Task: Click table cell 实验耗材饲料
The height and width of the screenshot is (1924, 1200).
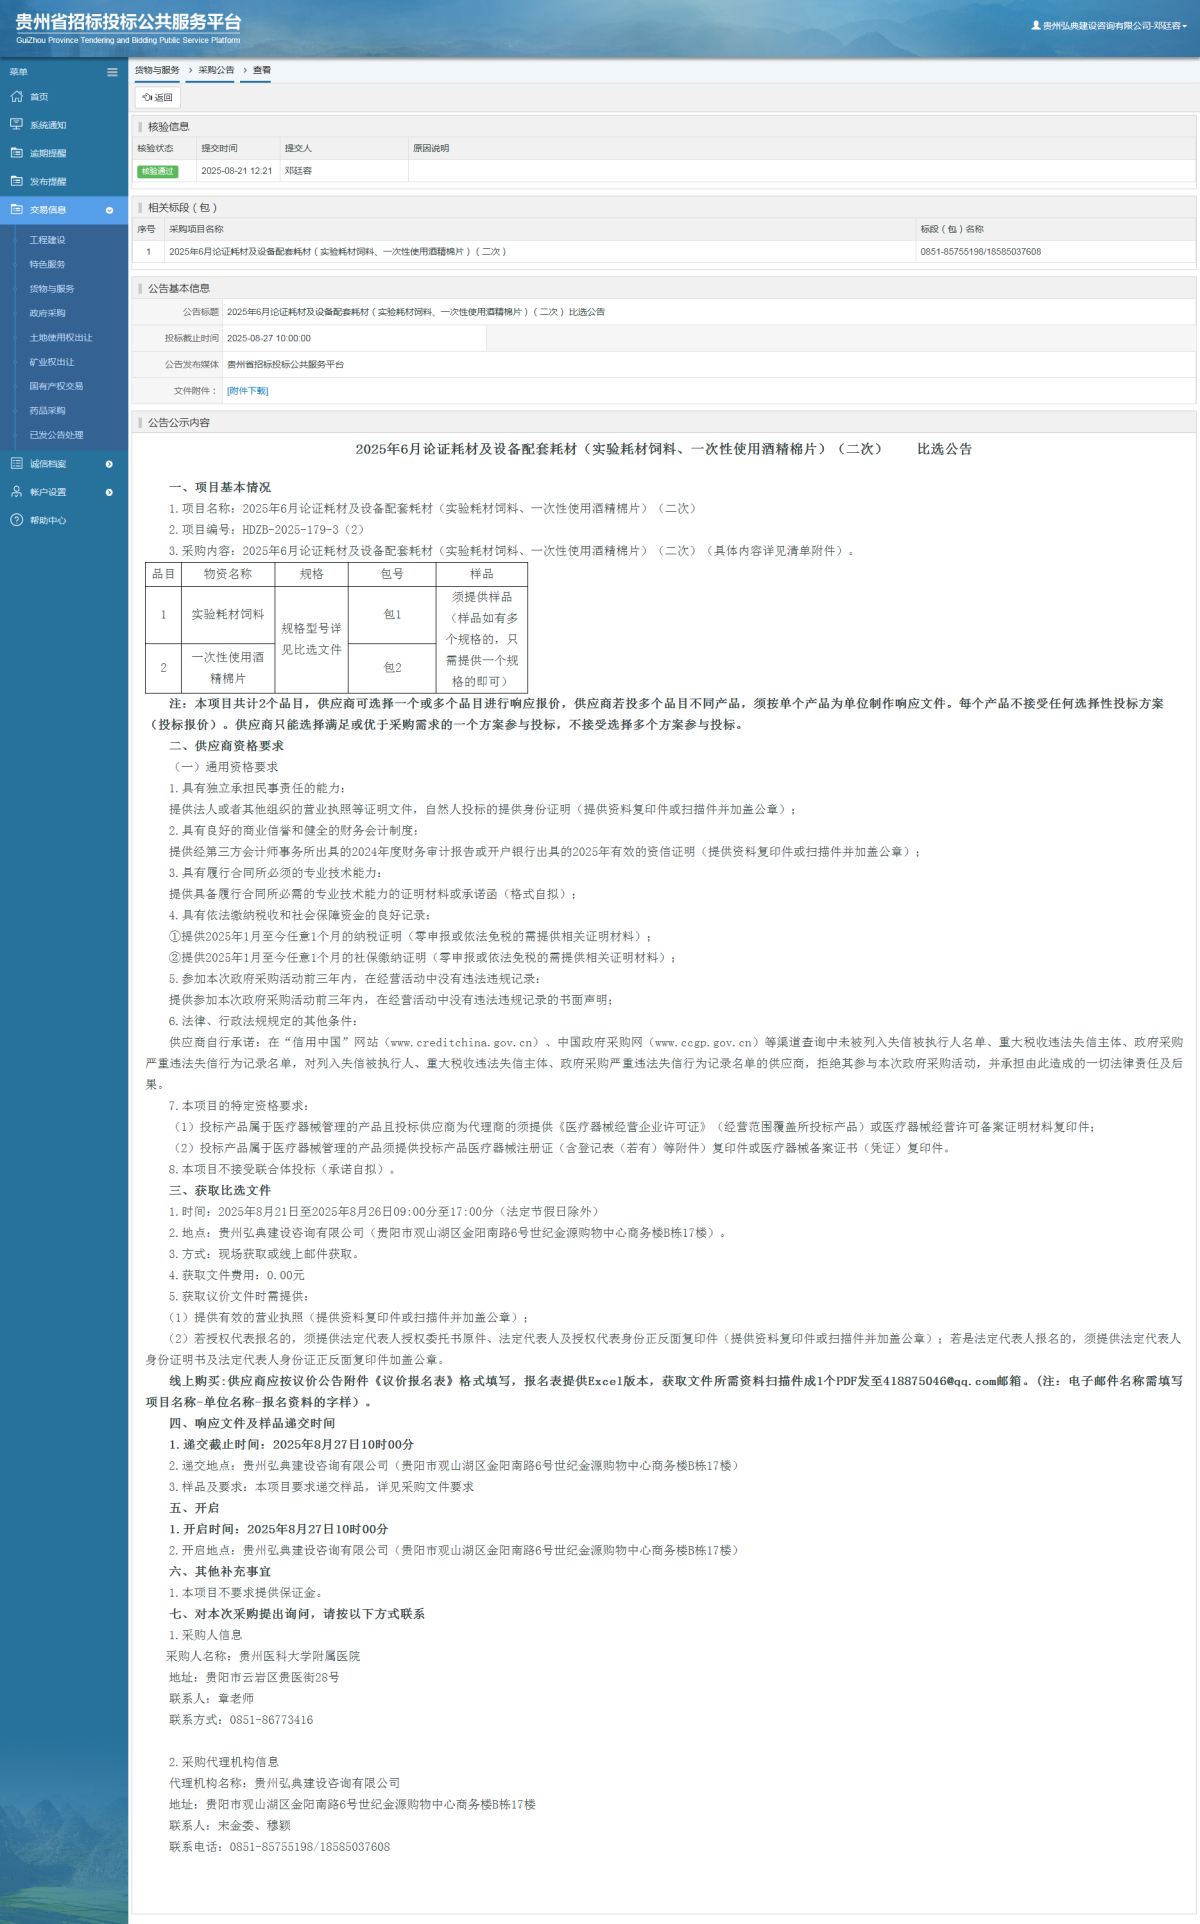Action: click(x=228, y=614)
